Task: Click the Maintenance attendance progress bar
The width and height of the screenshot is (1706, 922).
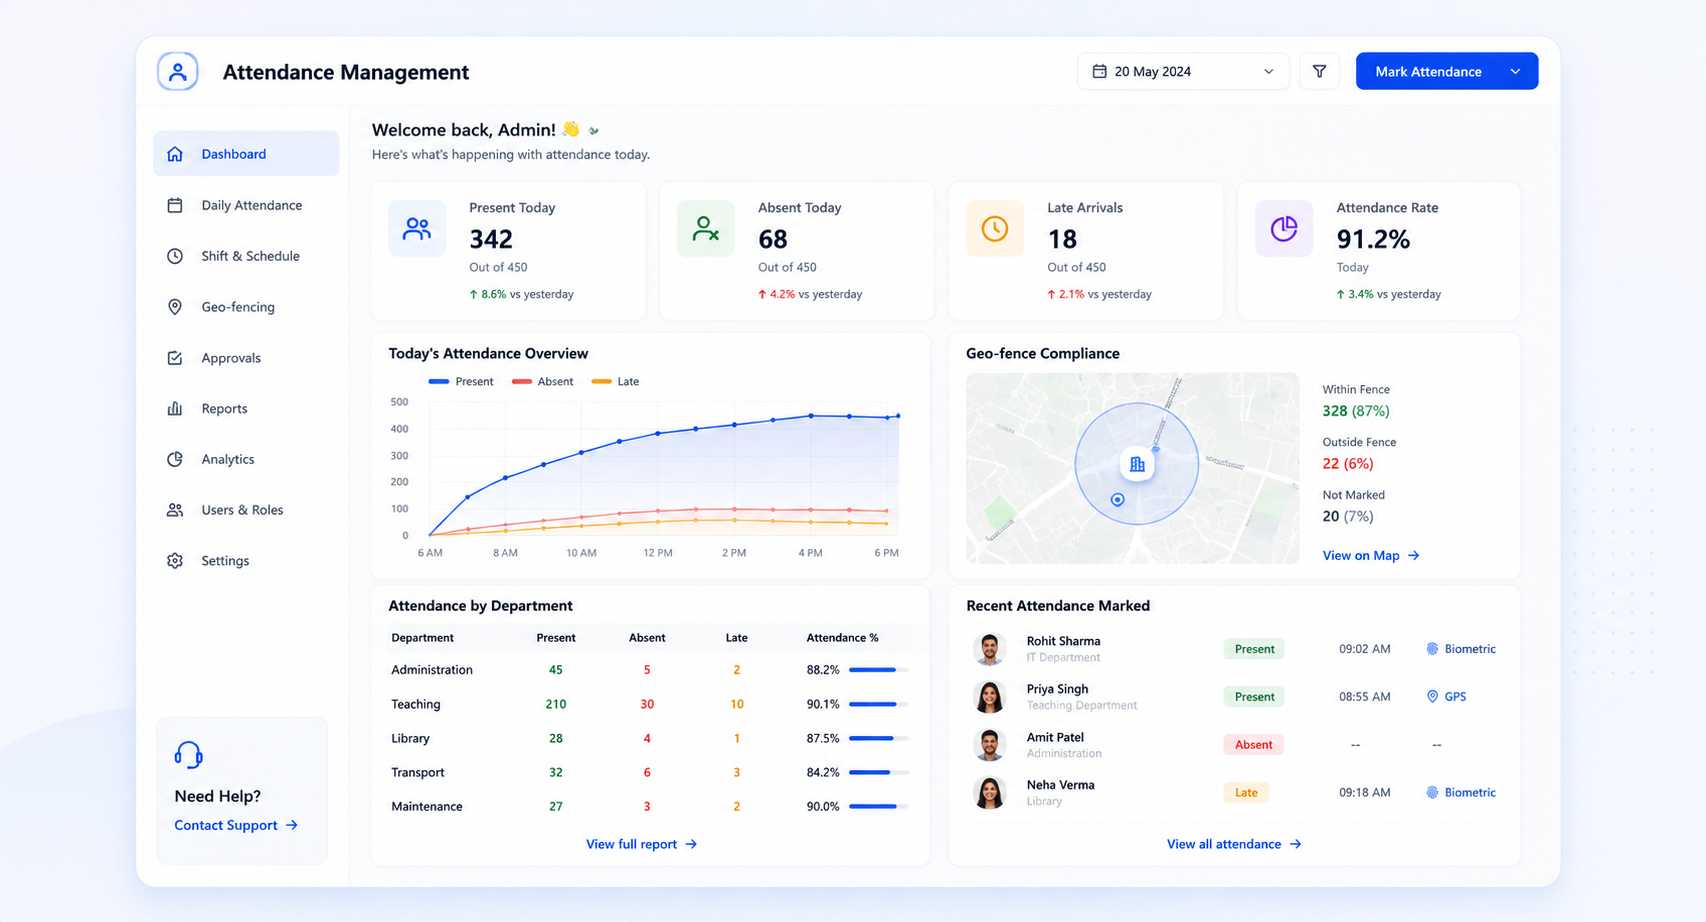Action: (x=879, y=807)
